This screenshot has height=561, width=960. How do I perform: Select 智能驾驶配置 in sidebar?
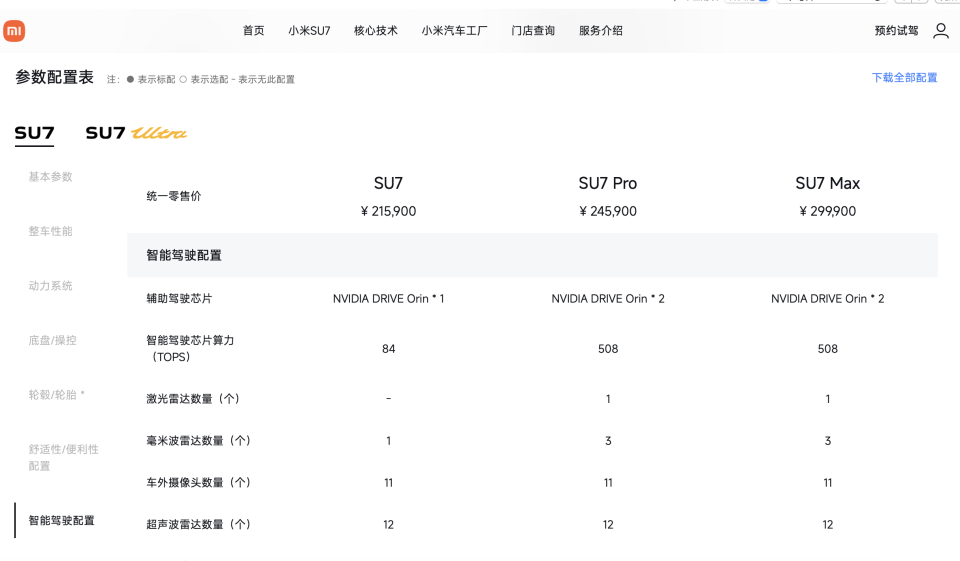(x=61, y=520)
